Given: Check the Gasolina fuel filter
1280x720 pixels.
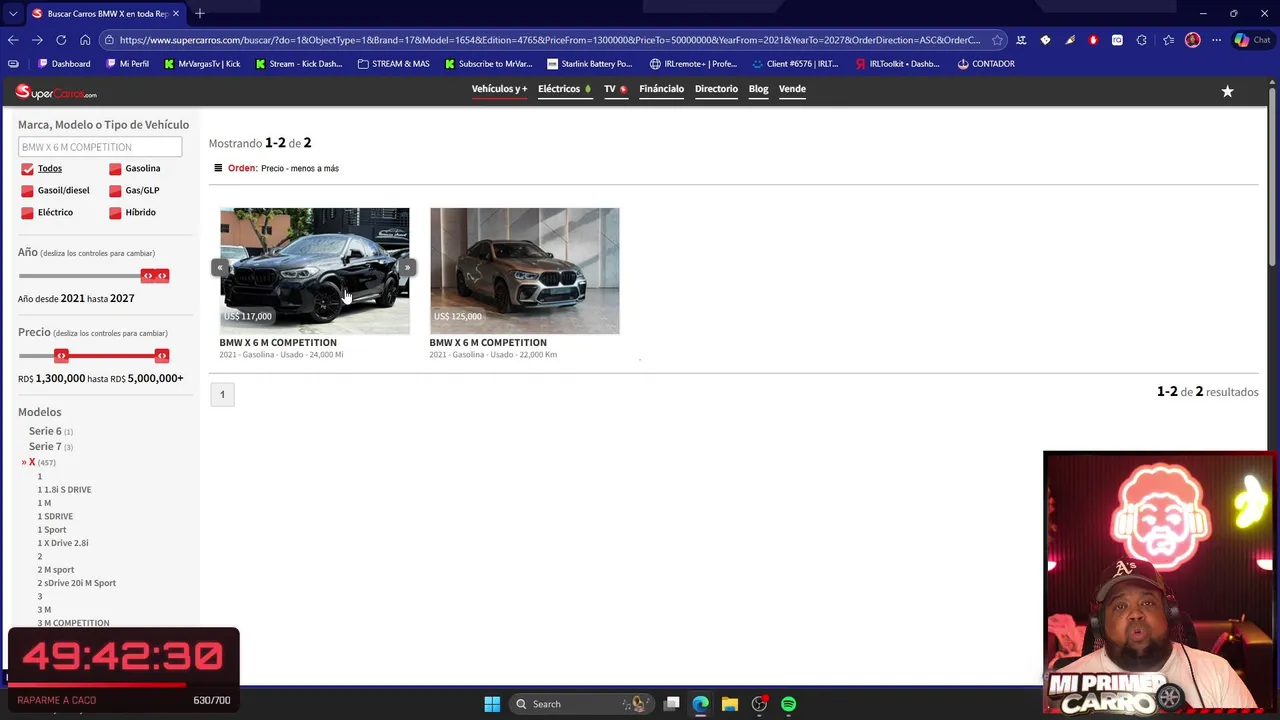Looking at the screenshot, I should pos(115,169).
